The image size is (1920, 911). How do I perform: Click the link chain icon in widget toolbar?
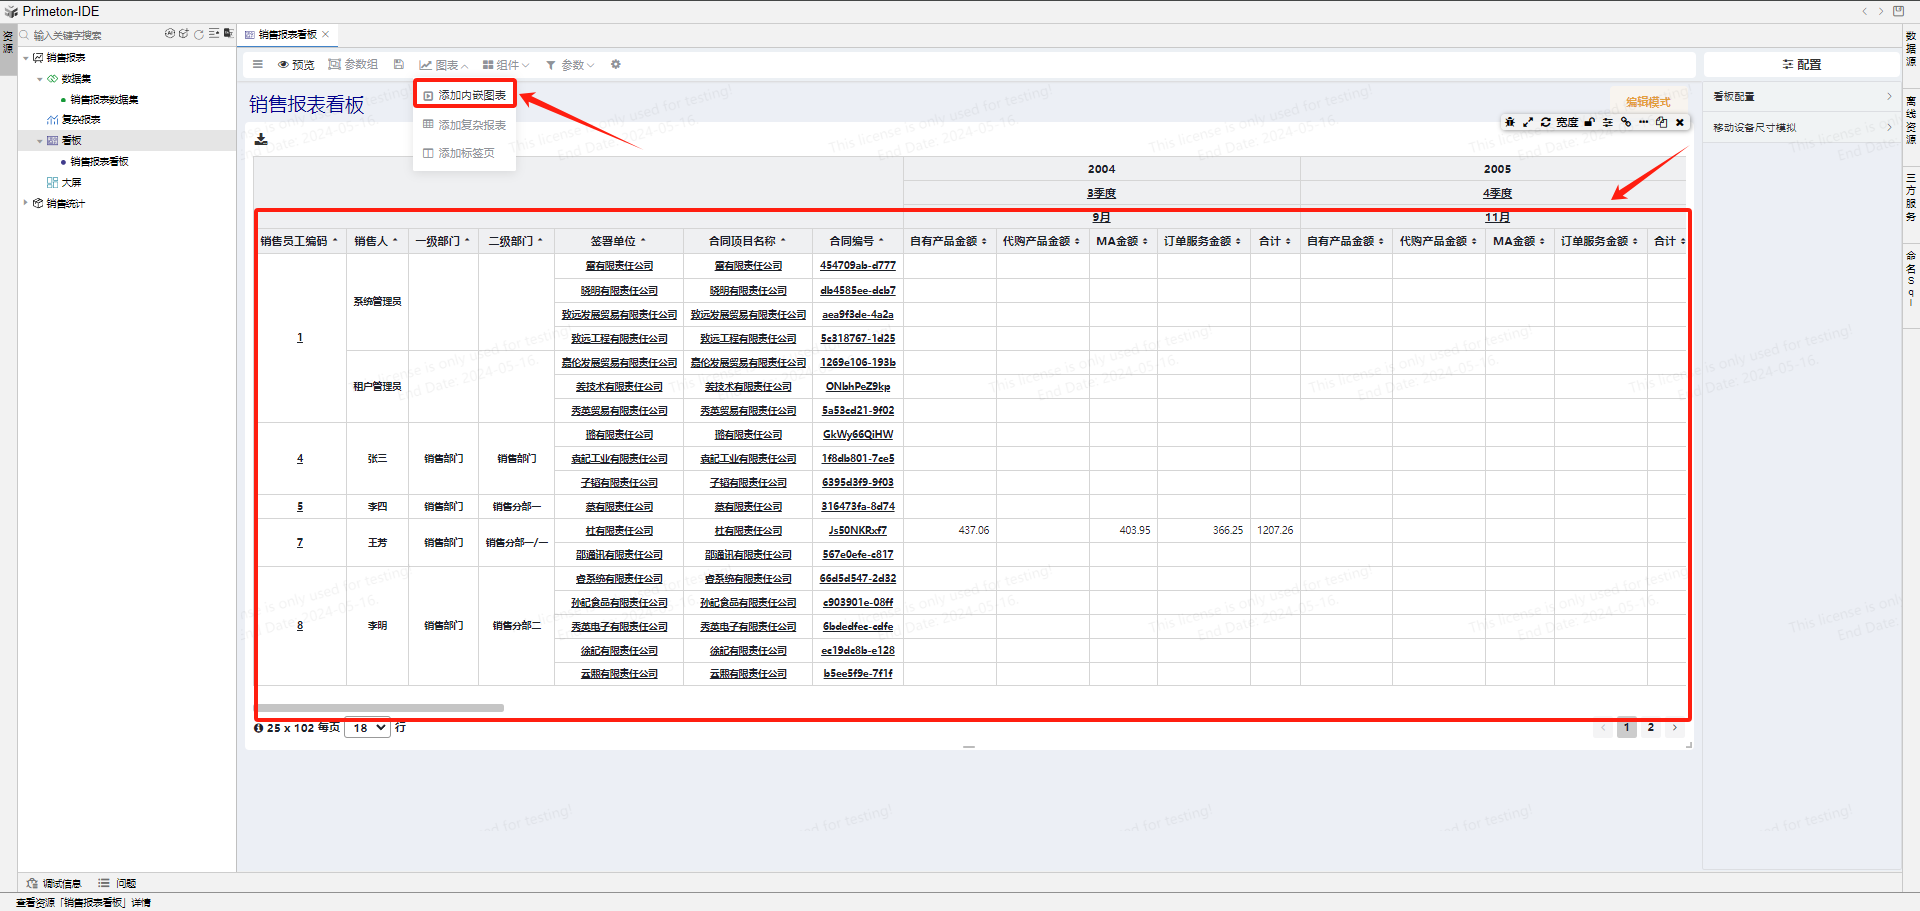pyautogui.click(x=1626, y=122)
